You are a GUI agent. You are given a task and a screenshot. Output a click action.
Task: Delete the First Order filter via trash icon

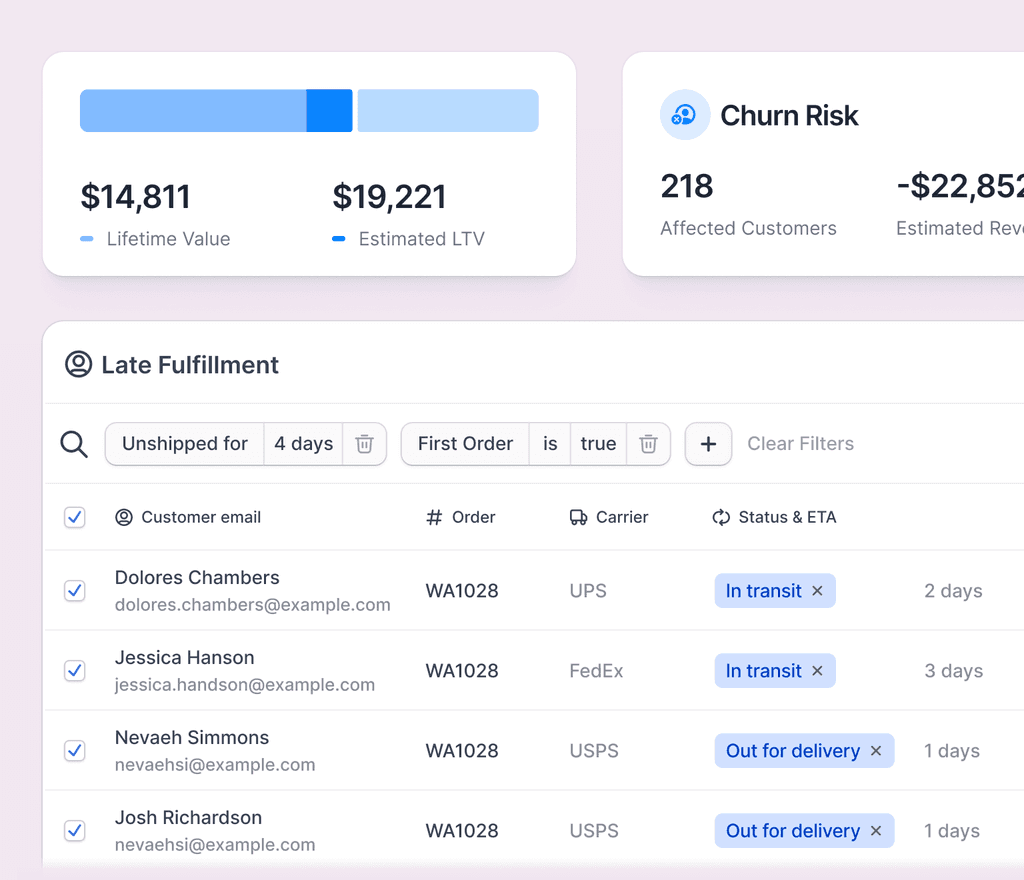point(648,444)
